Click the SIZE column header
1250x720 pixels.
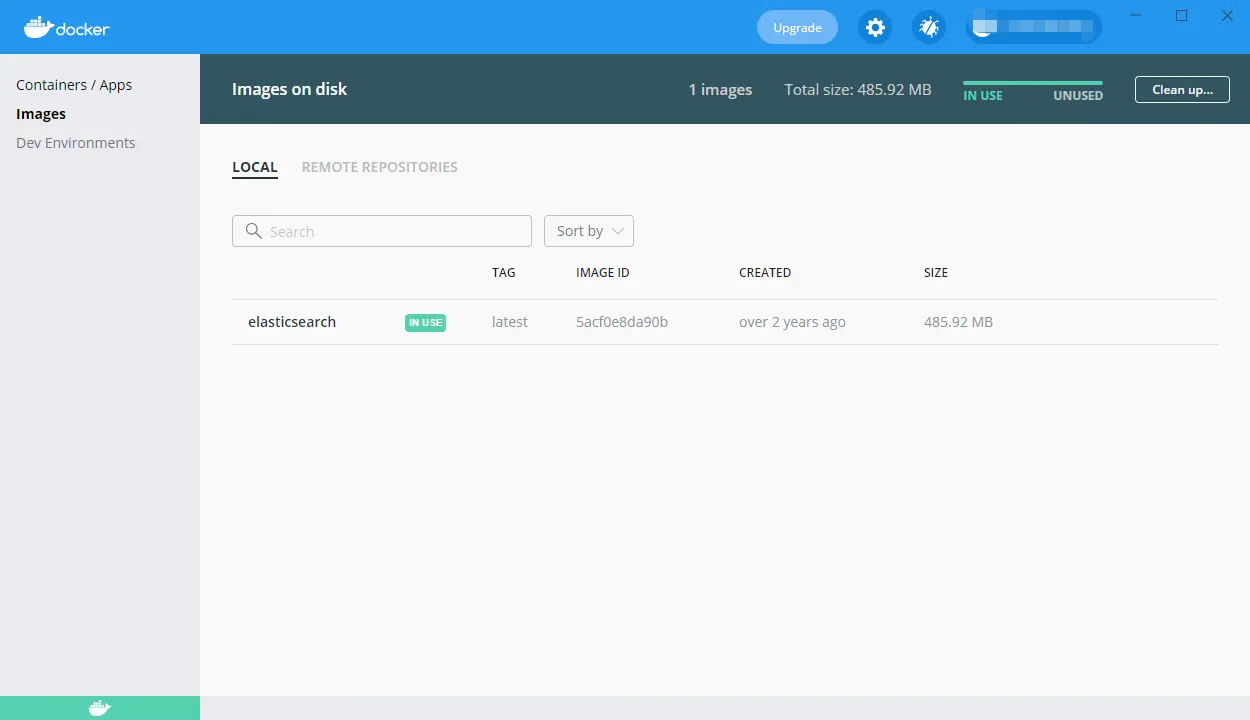(936, 272)
